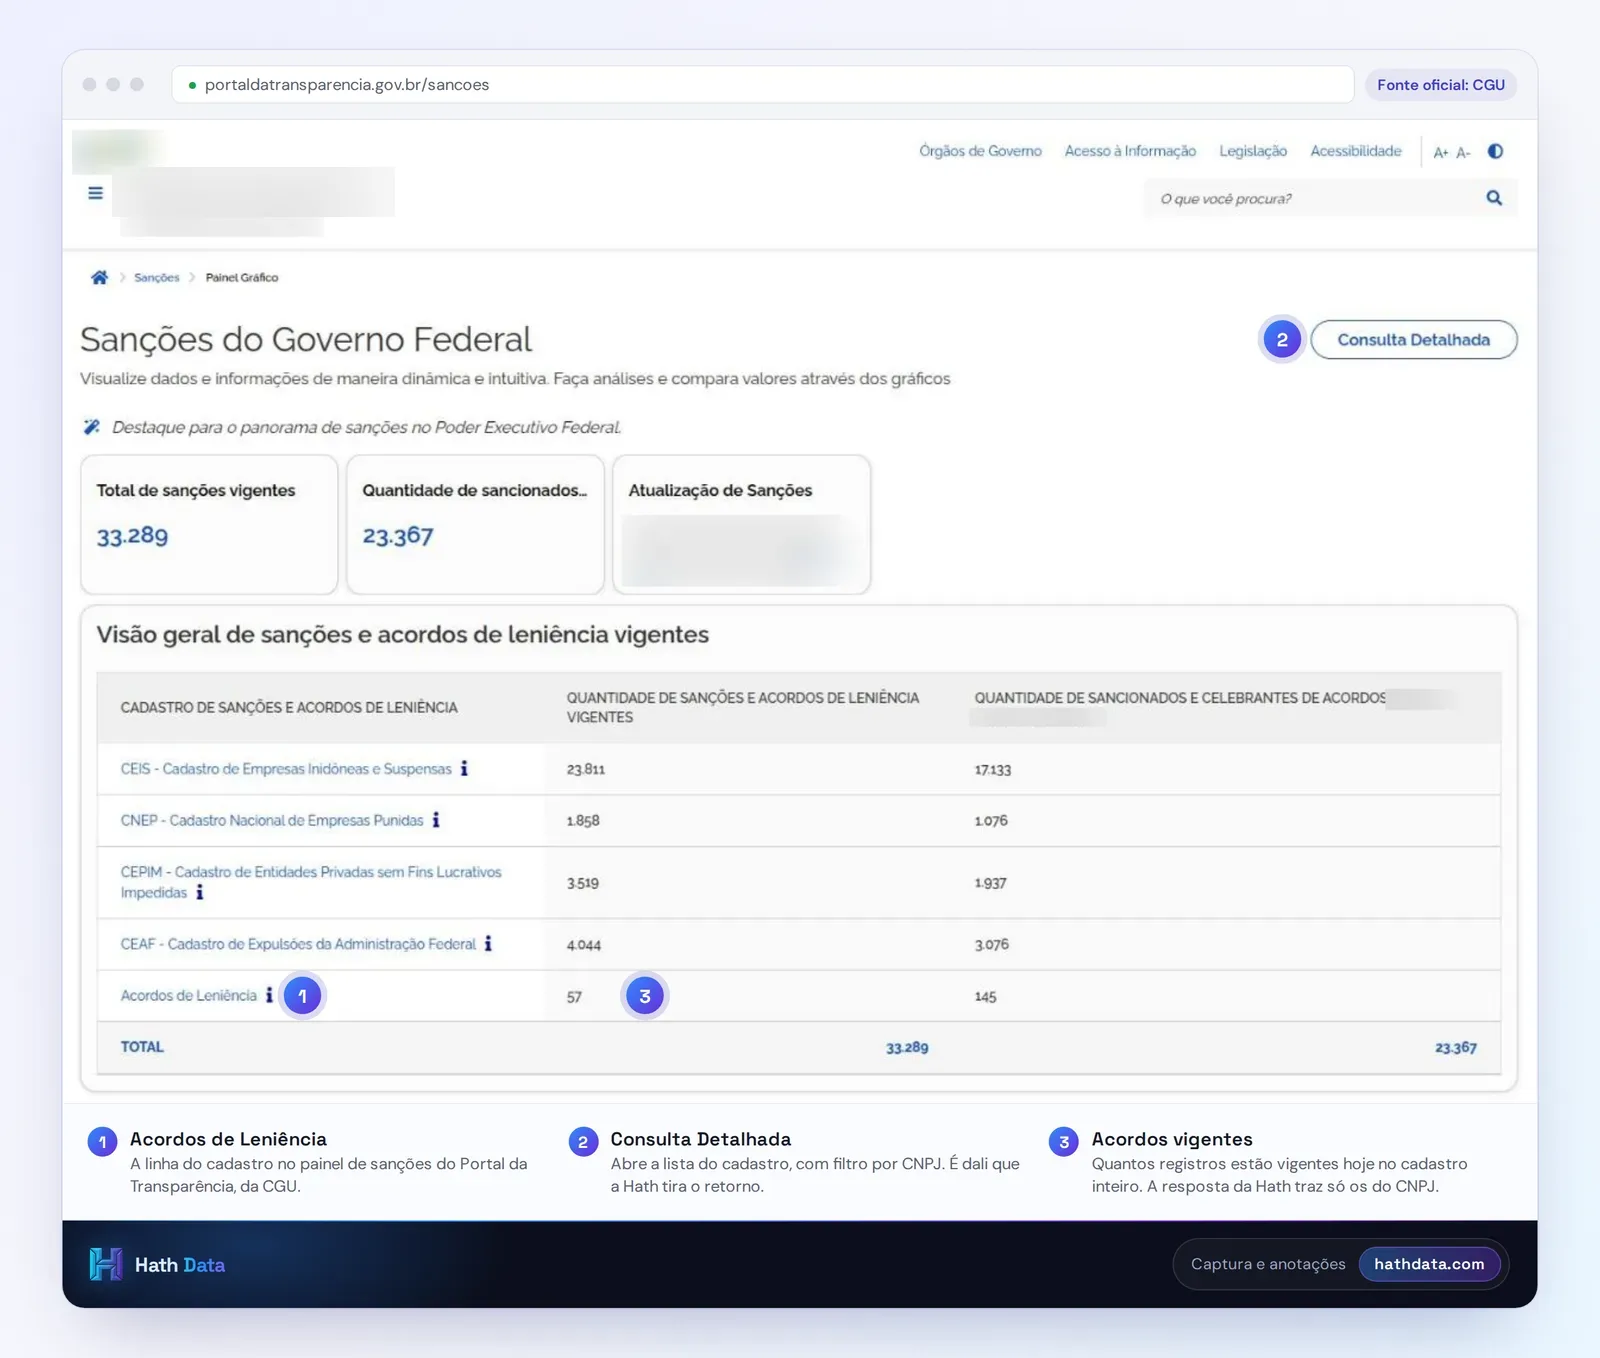Click the CNEP value 1.858
The width and height of the screenshot is (1600, 1358).
tap(583, 821)
